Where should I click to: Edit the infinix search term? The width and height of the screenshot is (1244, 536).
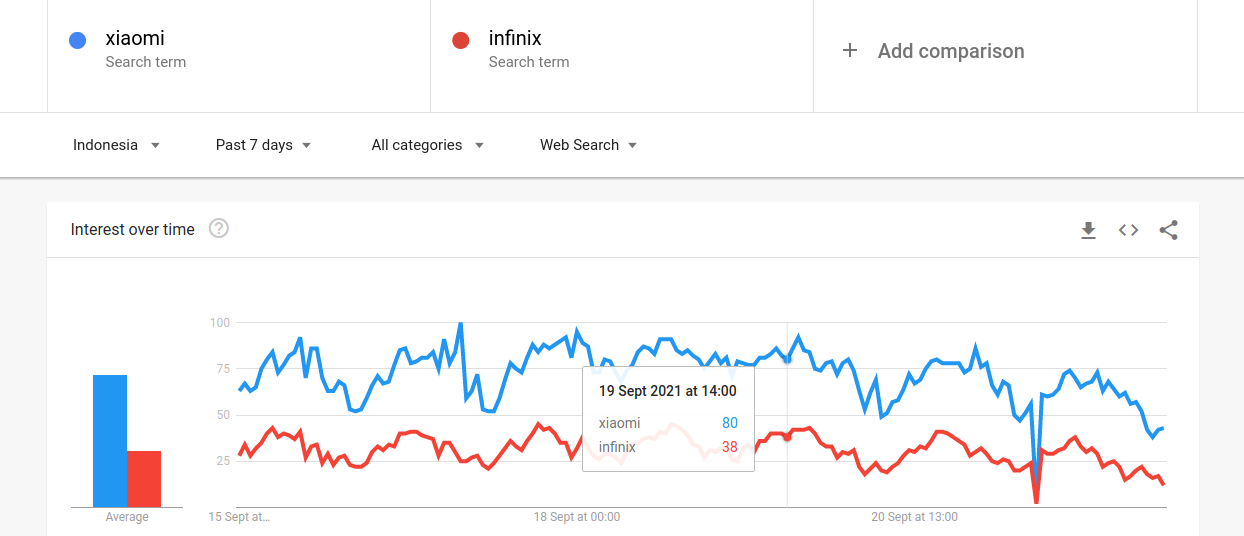click(x=622, y=50)
